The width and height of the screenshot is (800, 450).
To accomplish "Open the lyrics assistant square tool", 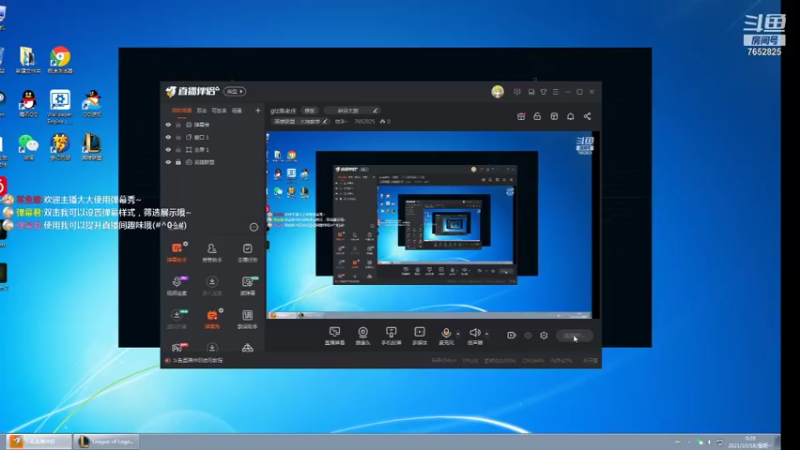I will click(x=247, y=318).
